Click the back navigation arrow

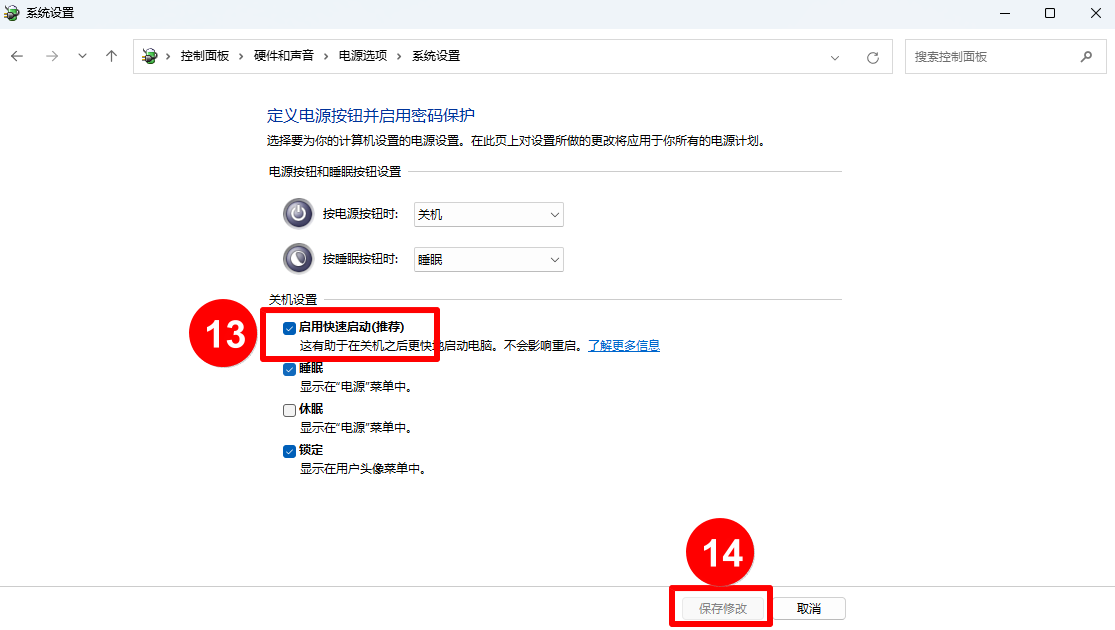17,56
